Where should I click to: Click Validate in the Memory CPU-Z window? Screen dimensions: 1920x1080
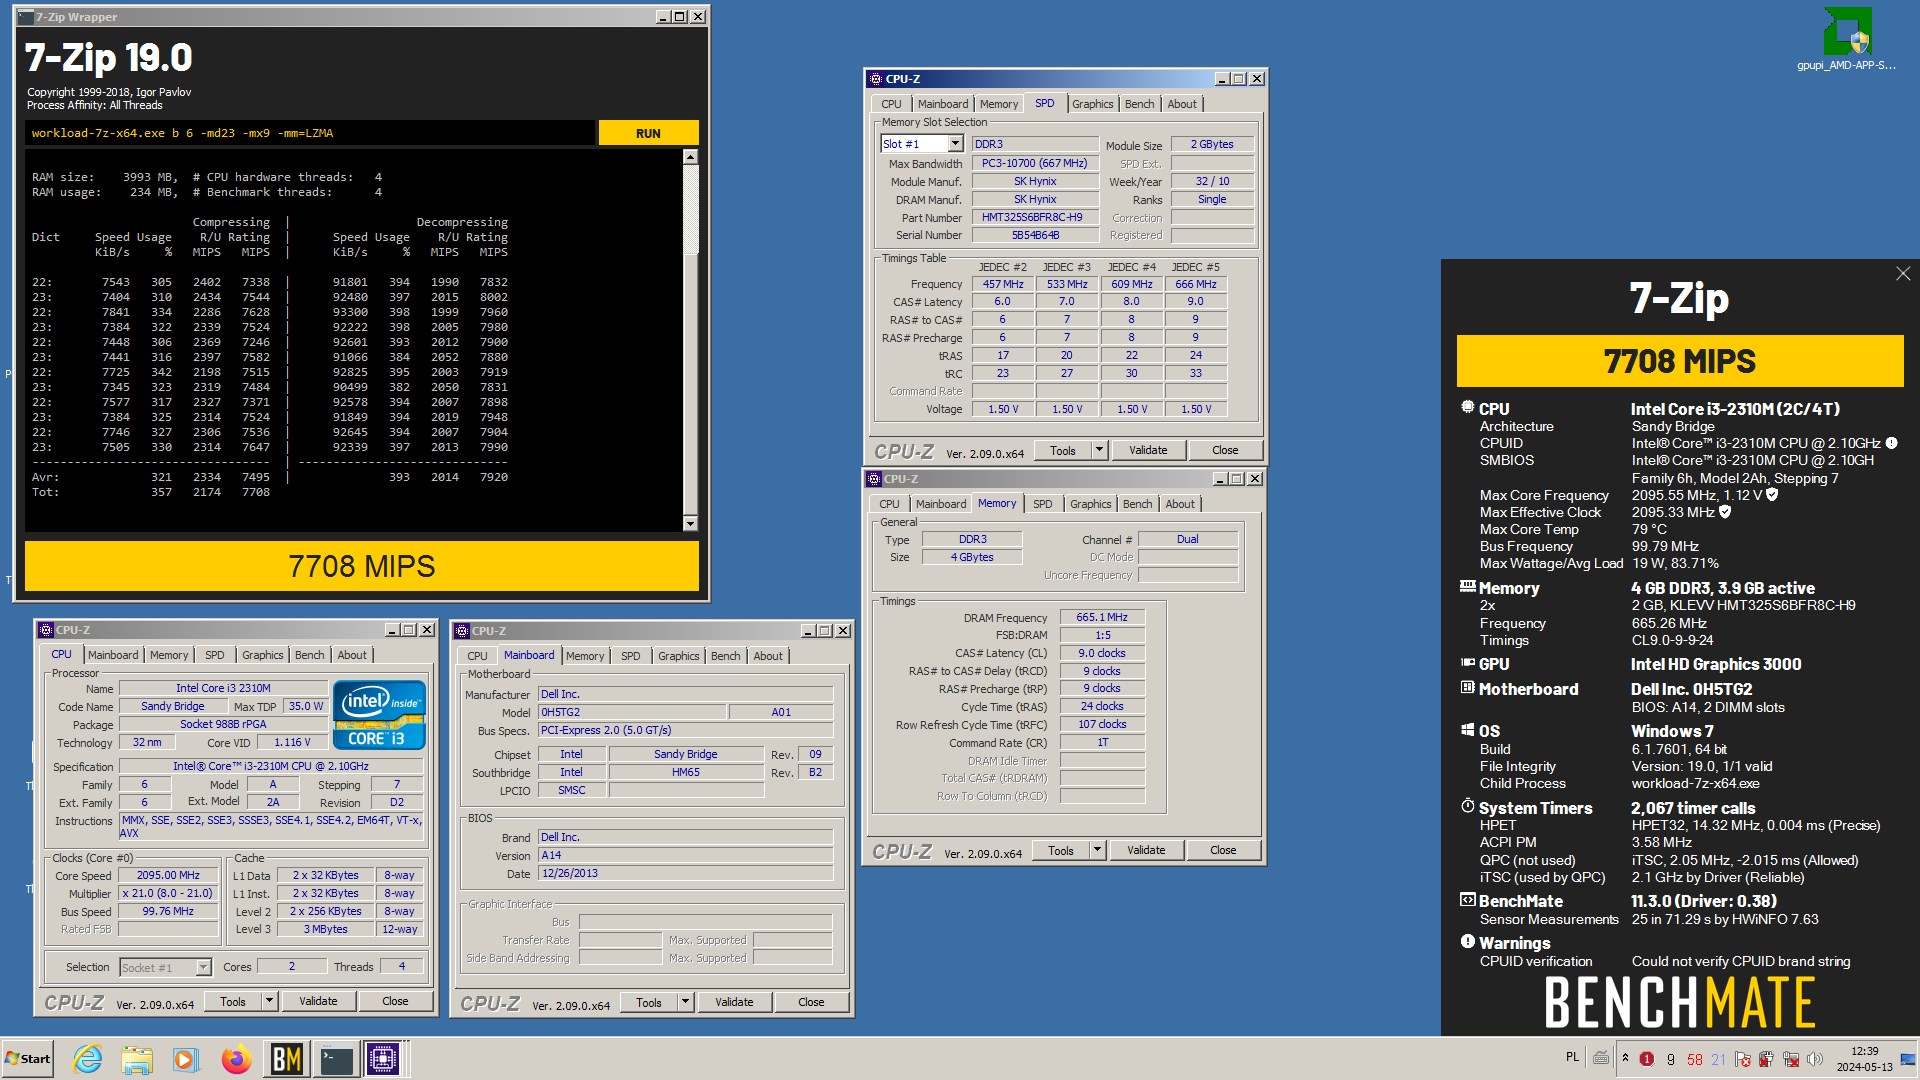1146,850
